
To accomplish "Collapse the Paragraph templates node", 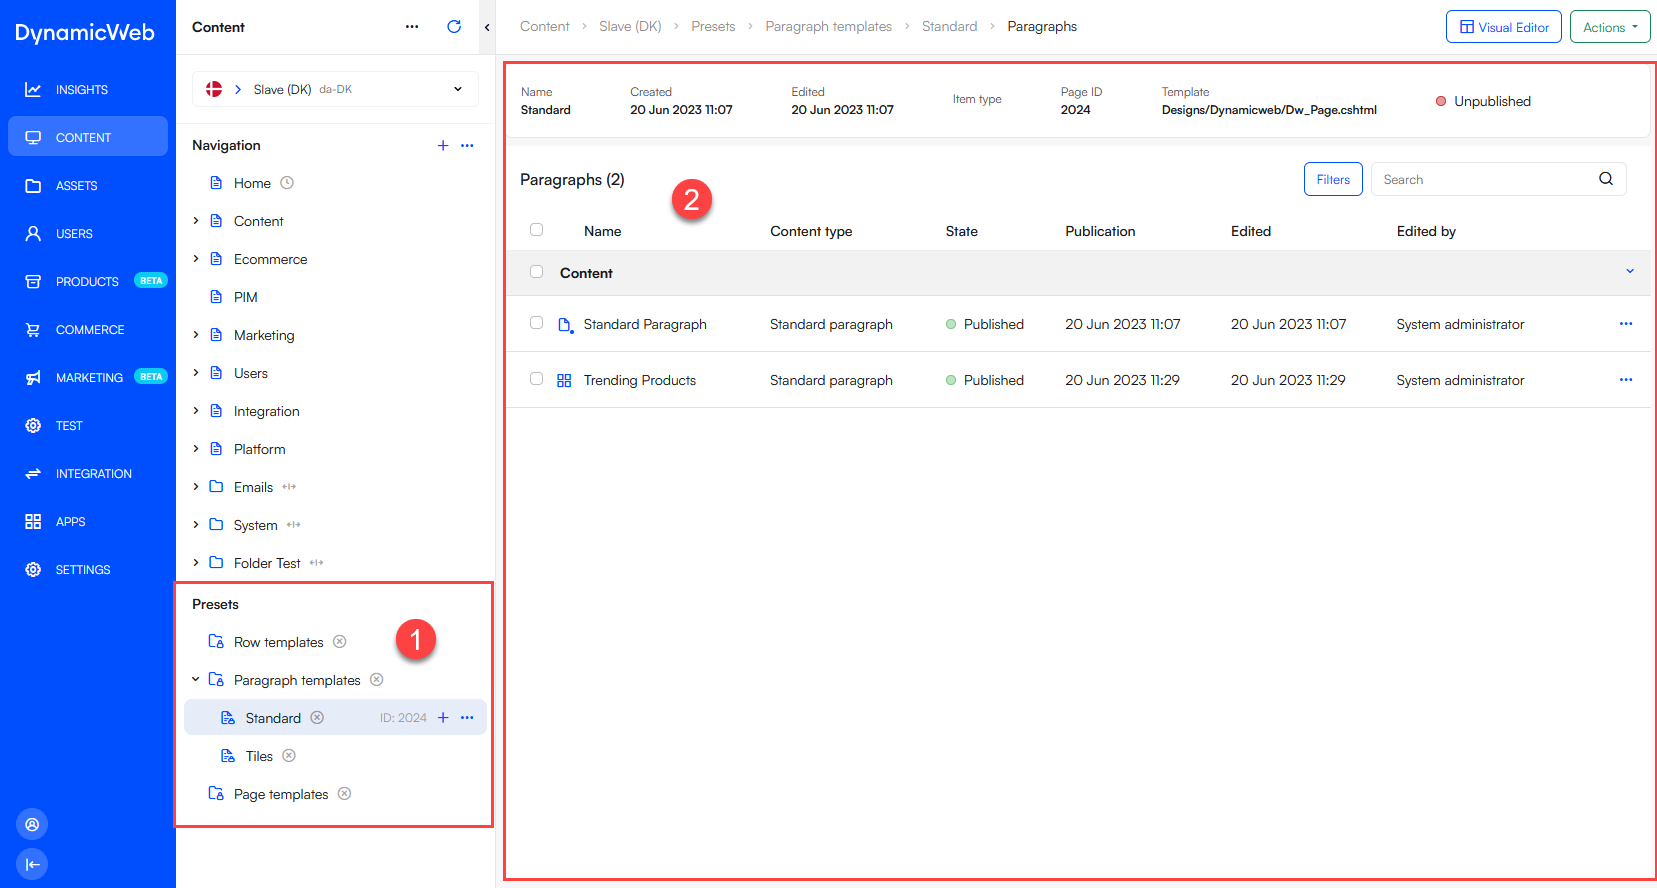I will point(196,680).
